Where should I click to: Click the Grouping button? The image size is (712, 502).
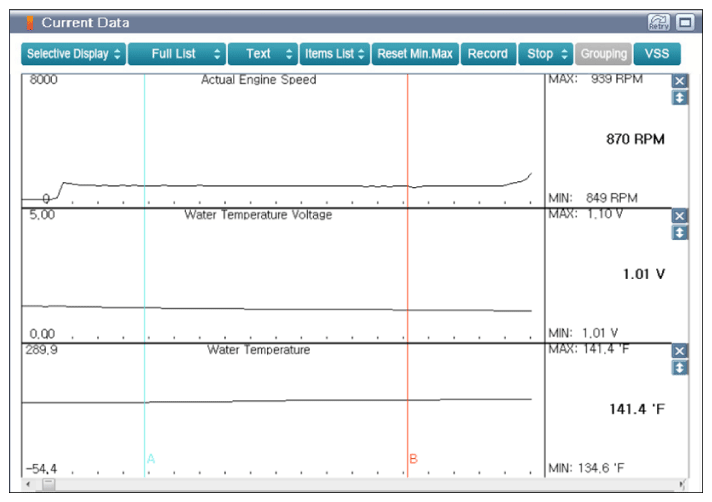click(x=603, y=54)
